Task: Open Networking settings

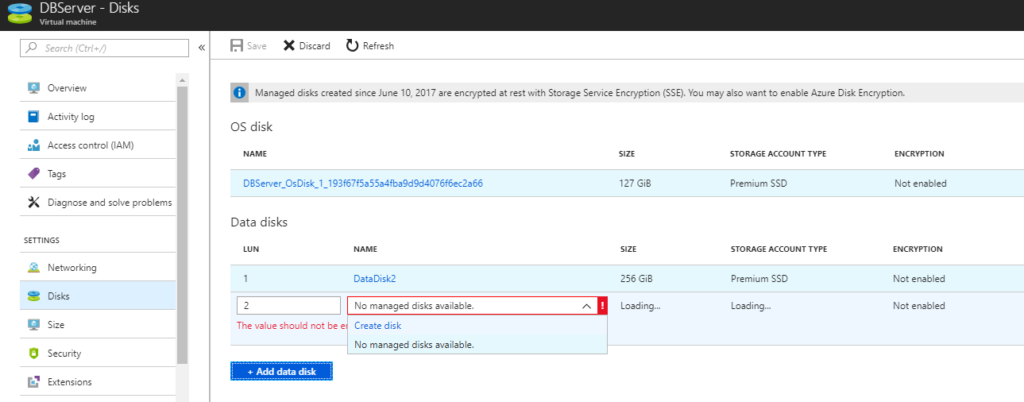Action: pos(99,268)
